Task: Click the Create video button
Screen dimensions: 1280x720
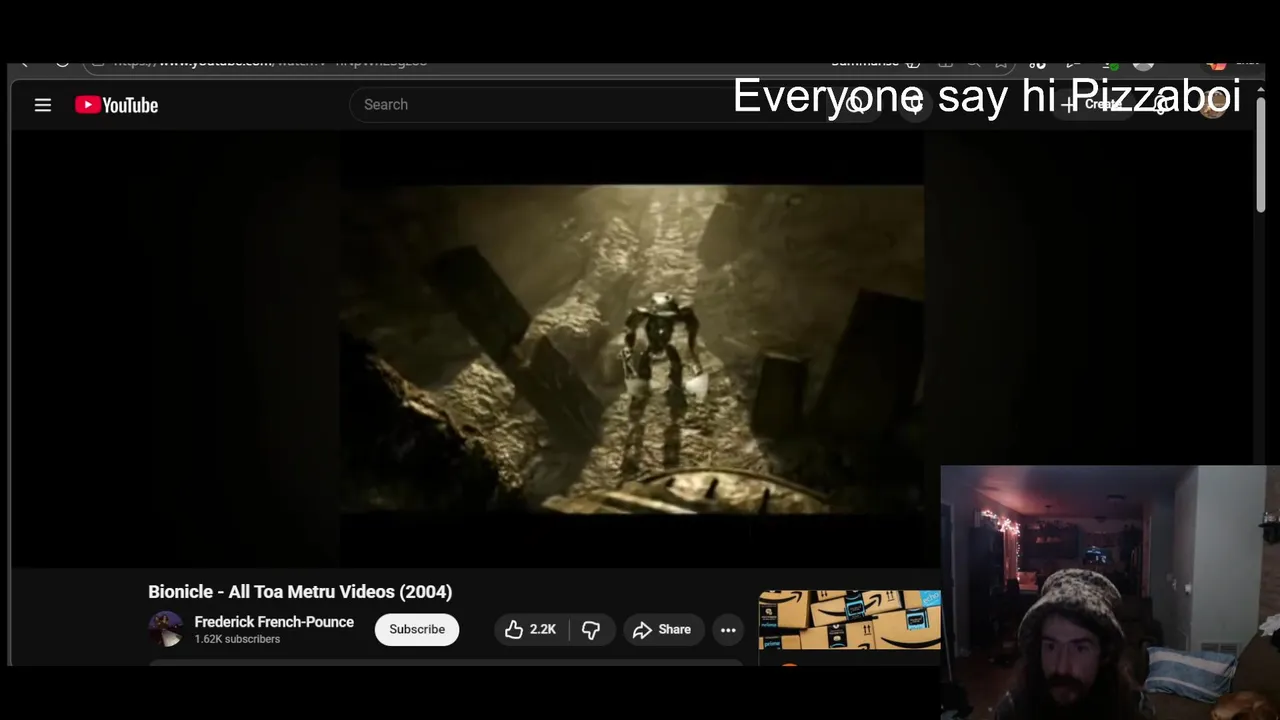Action: [1095, 104]
